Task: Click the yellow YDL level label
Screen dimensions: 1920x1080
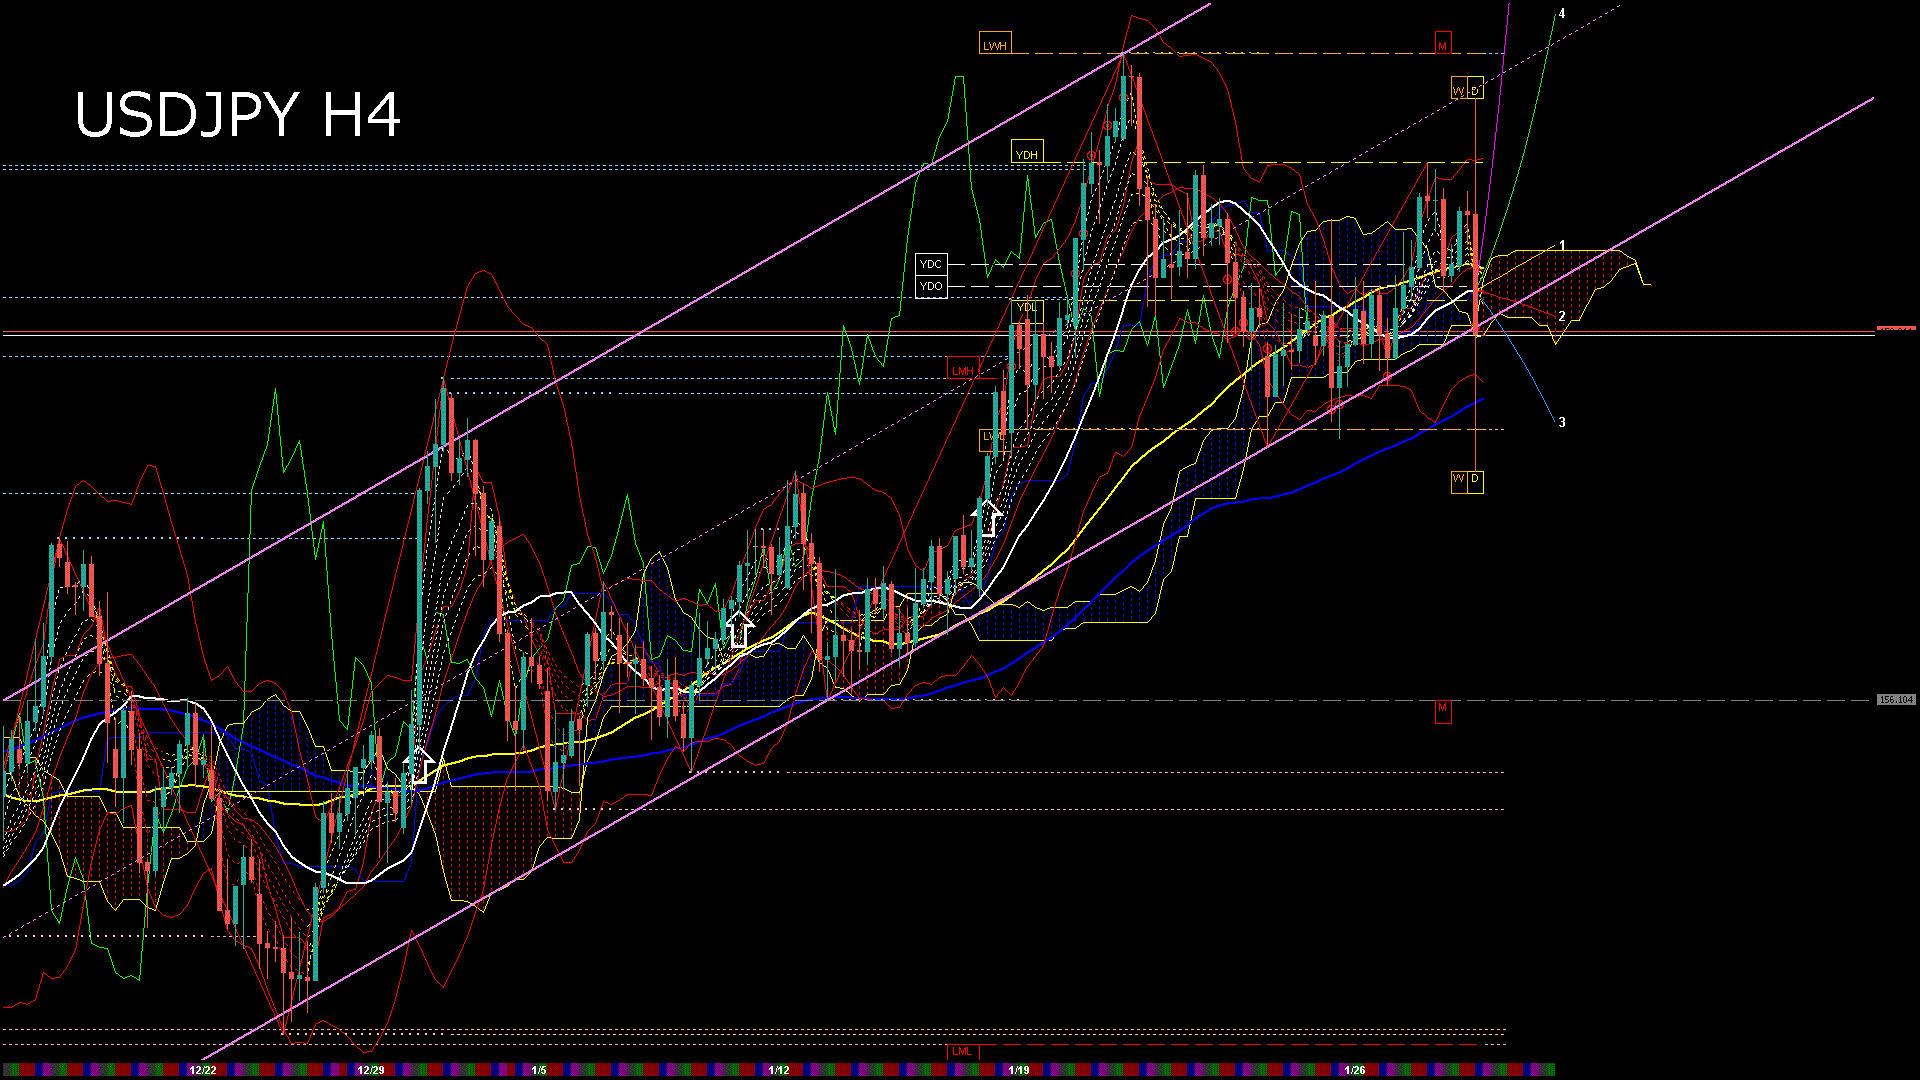Action: (1027, 308)
